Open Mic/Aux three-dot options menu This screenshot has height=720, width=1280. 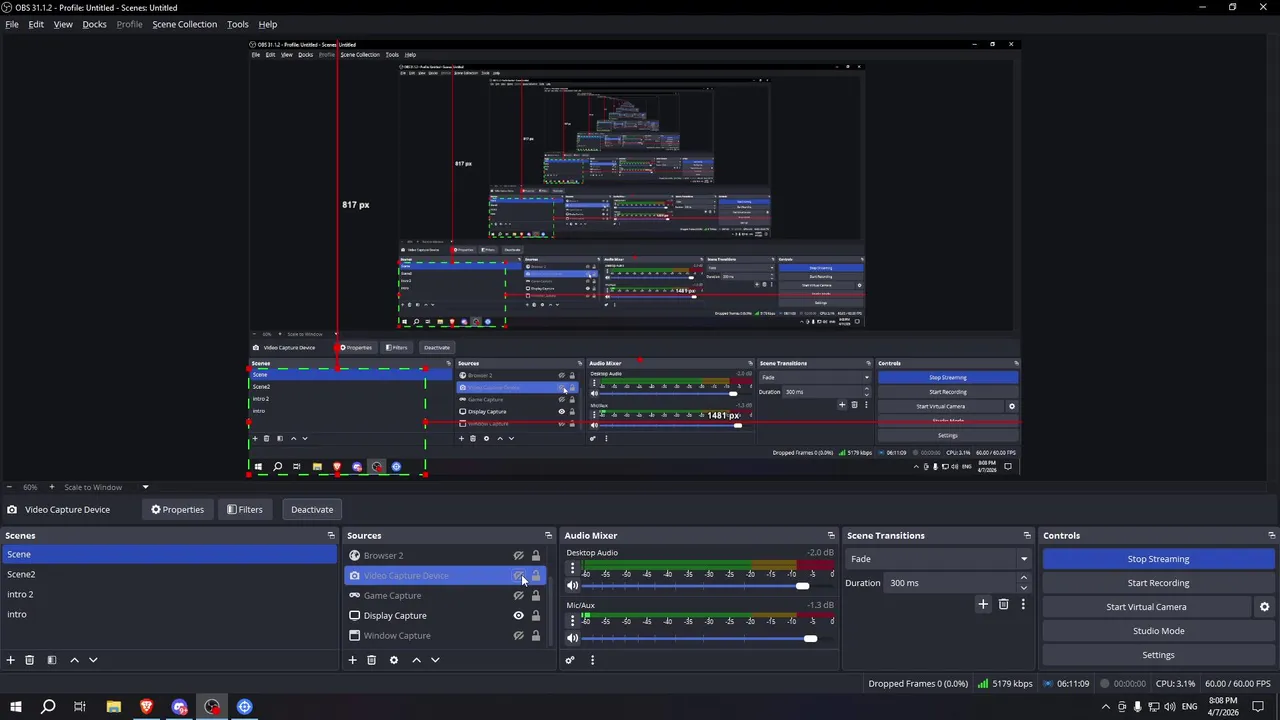[572, 621]
